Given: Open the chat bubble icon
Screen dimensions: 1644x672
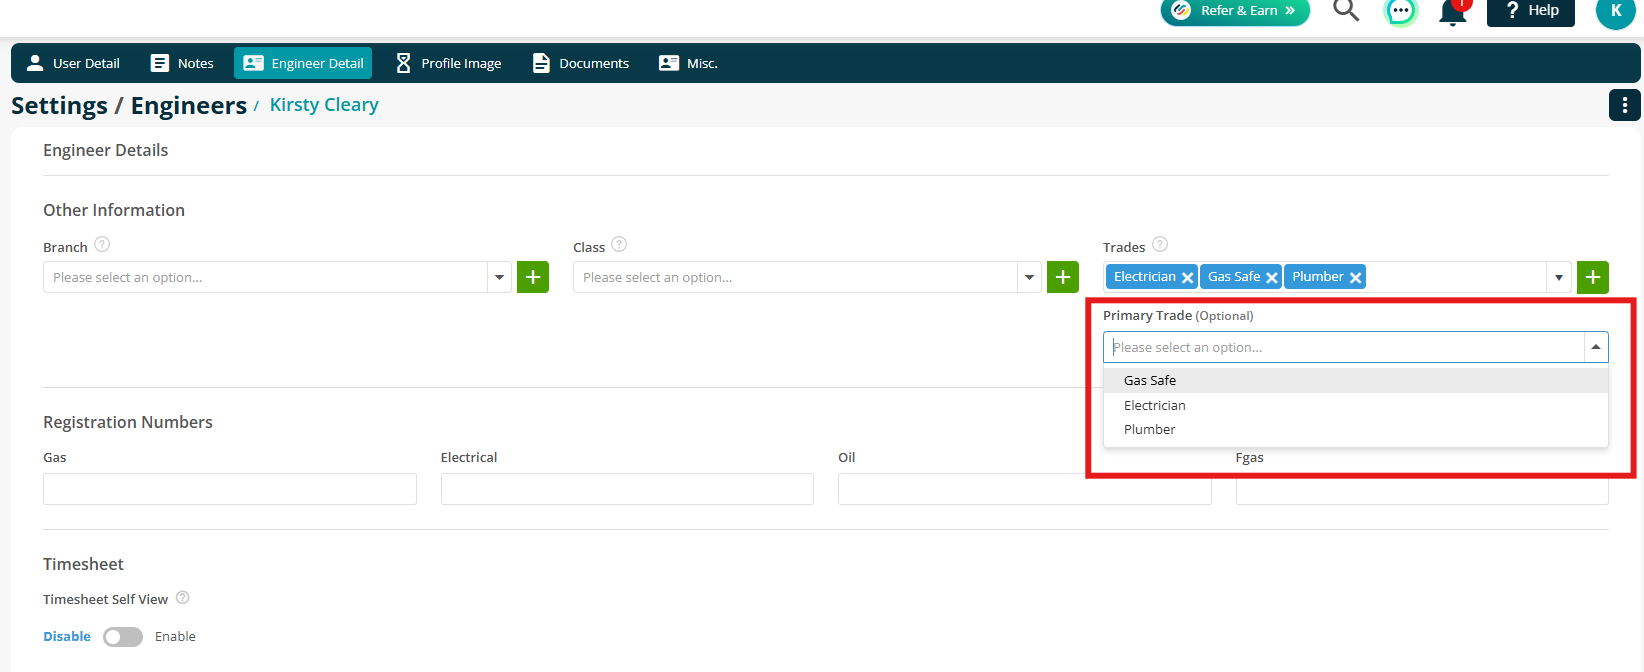Looking at the screenshot, I should point(1400,11).
